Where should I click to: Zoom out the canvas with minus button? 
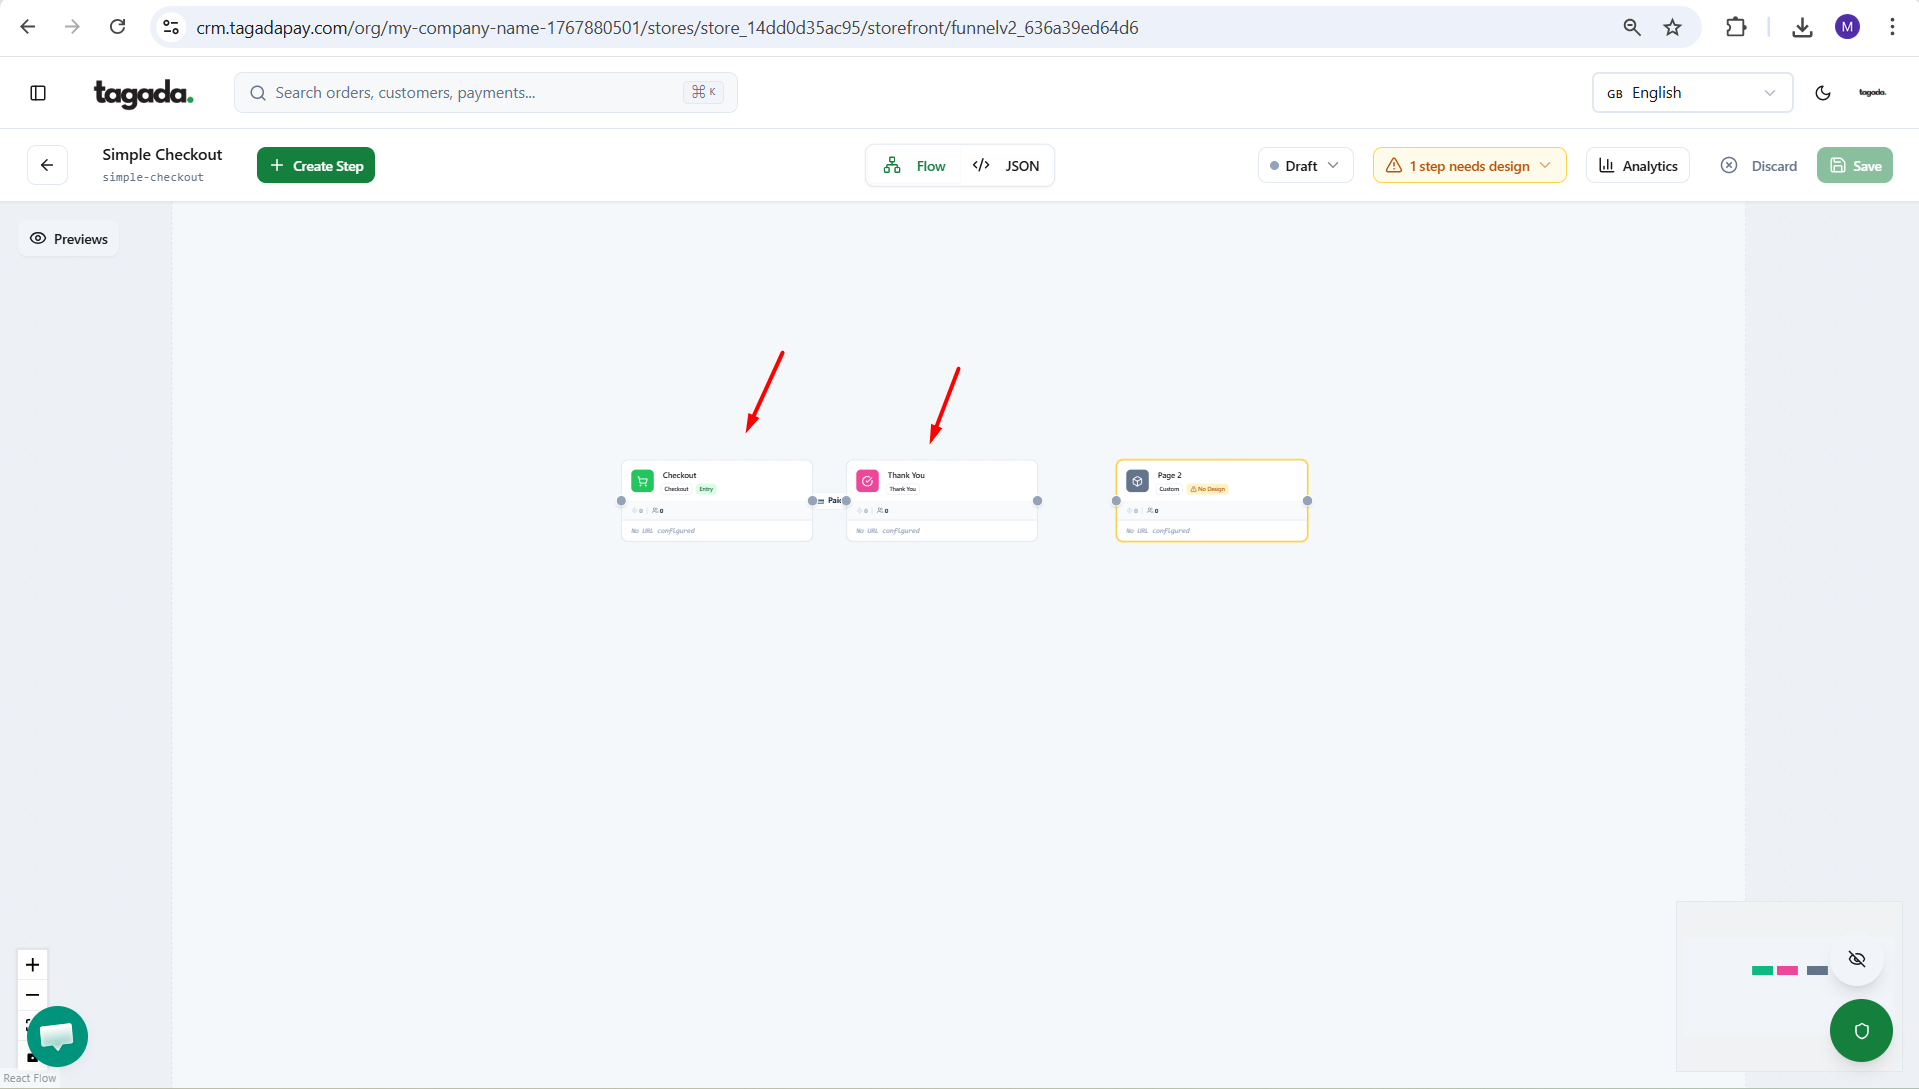pos(33,995)
